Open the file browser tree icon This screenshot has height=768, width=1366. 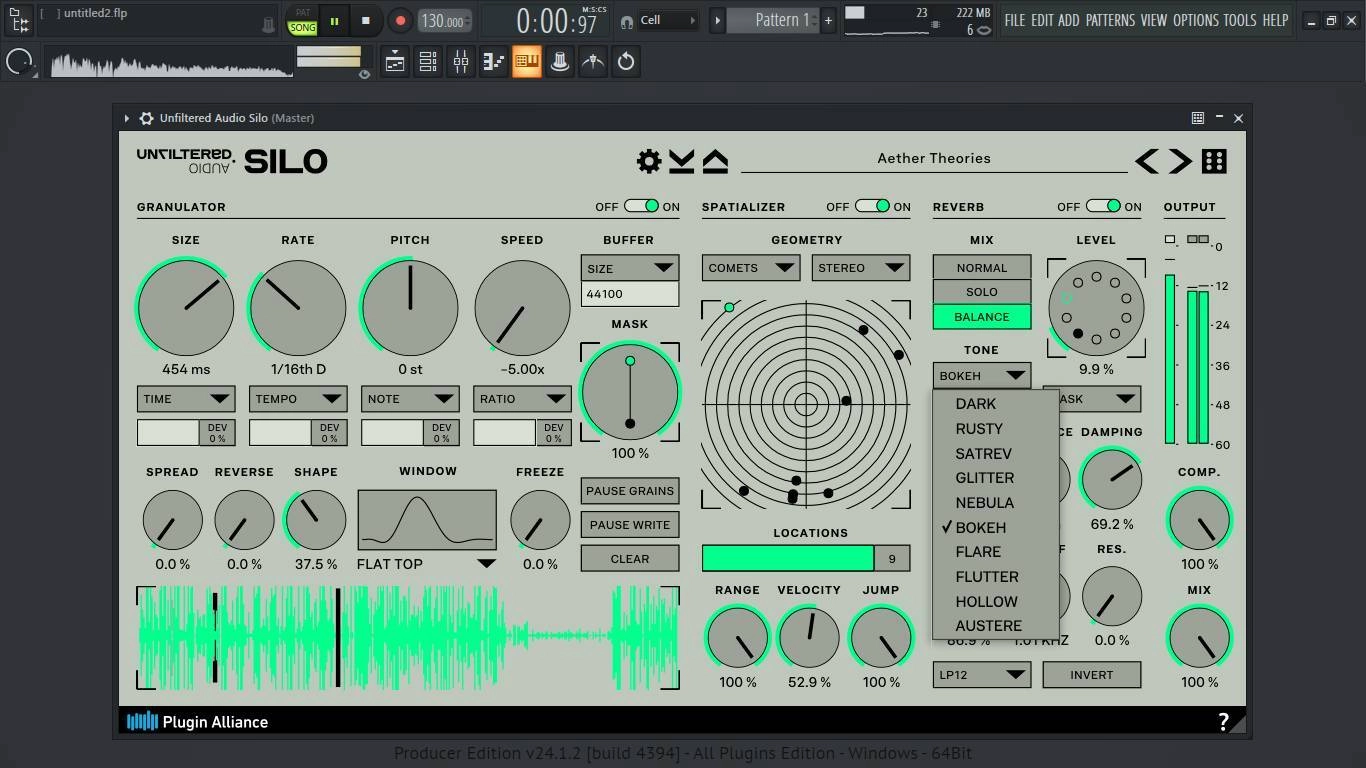19,19
